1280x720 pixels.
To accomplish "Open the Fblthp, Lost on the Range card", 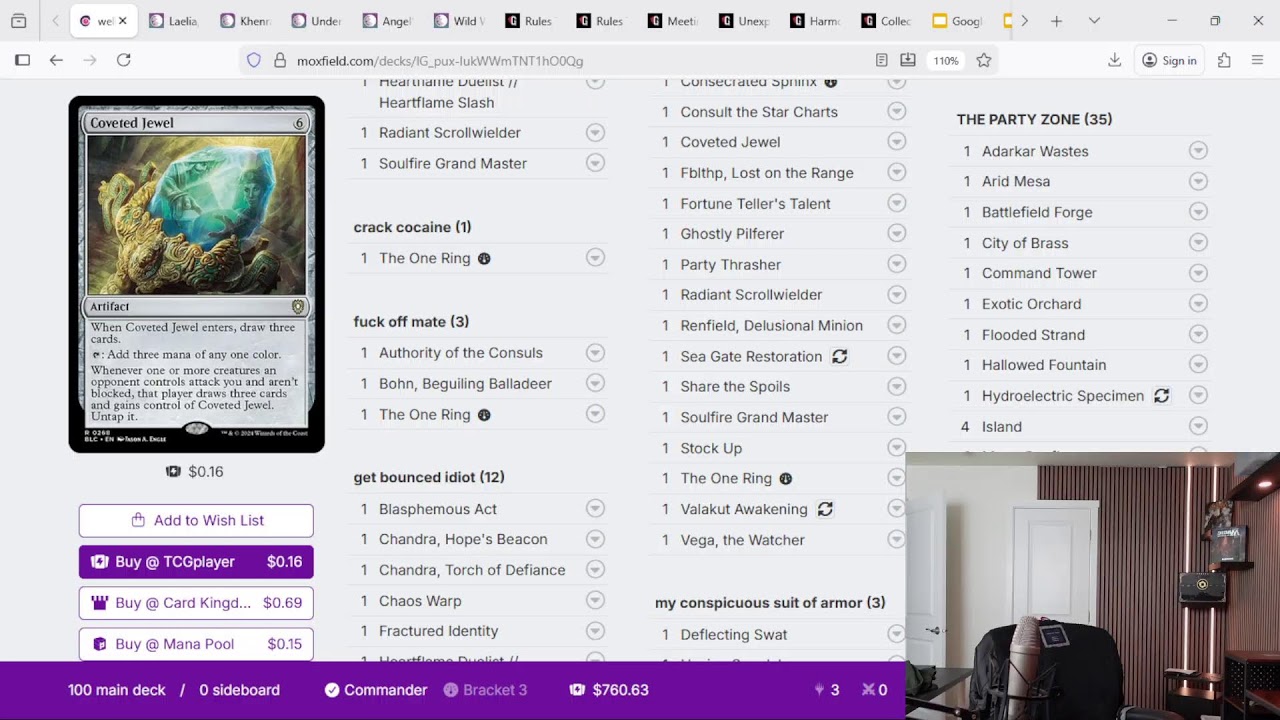I will (x=767, y=173).
